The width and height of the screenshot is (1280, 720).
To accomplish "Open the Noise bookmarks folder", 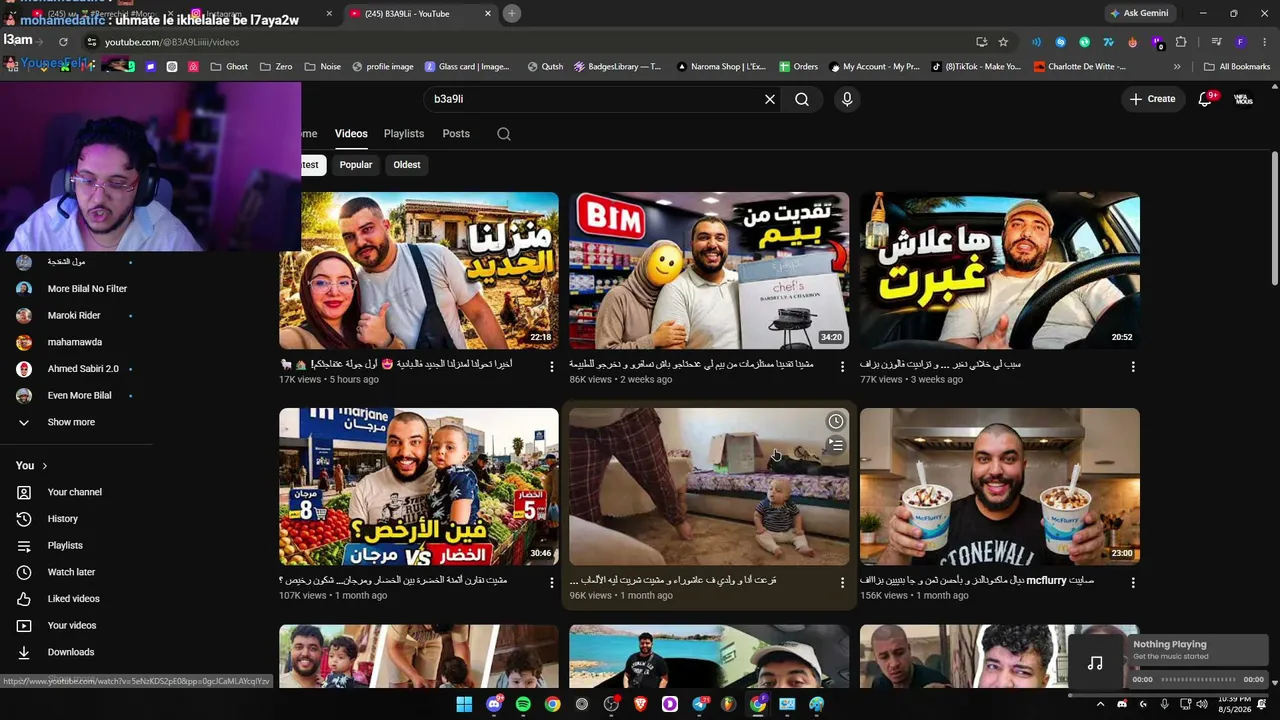I will click(322, 67).
